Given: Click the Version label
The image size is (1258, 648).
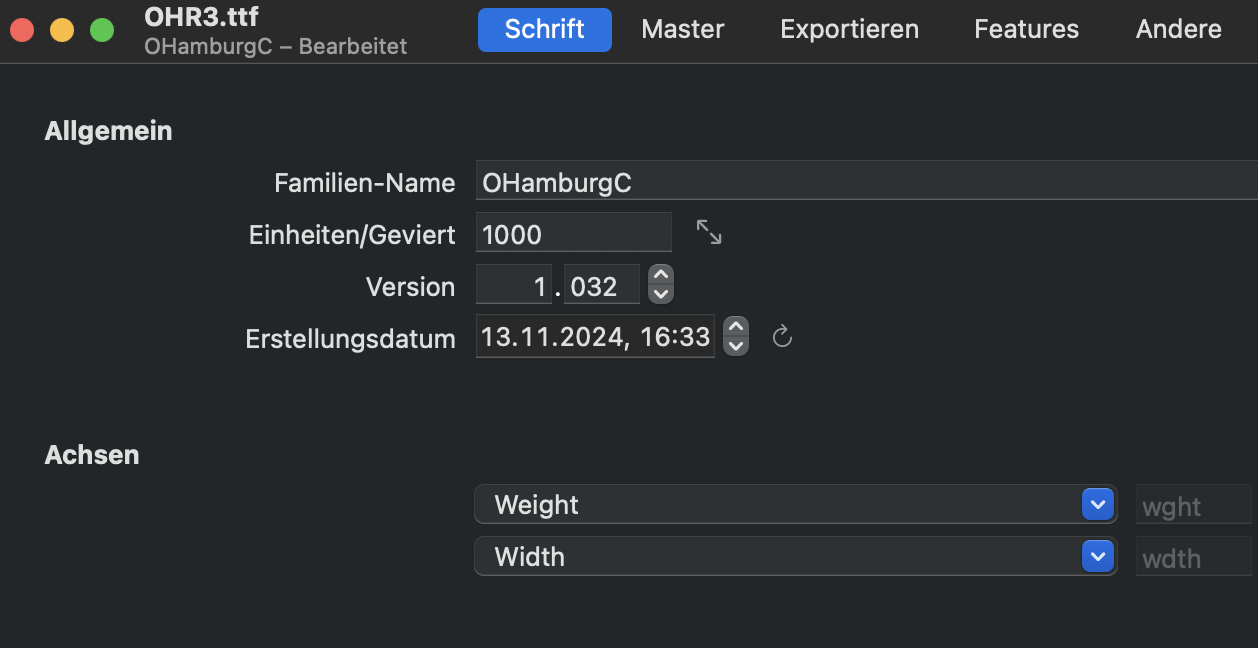Looking at the screenshot, I should tap(411, 287).
